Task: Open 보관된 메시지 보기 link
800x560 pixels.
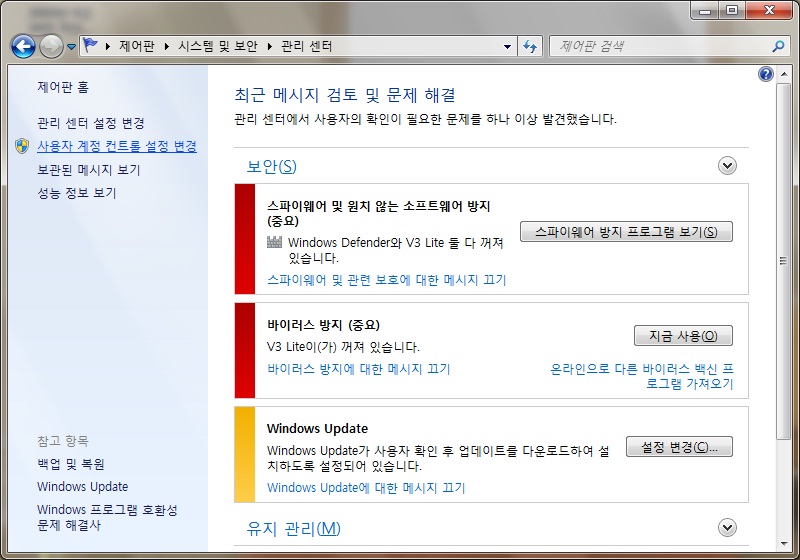Action: pyautogui.click(x=89, y=170)
